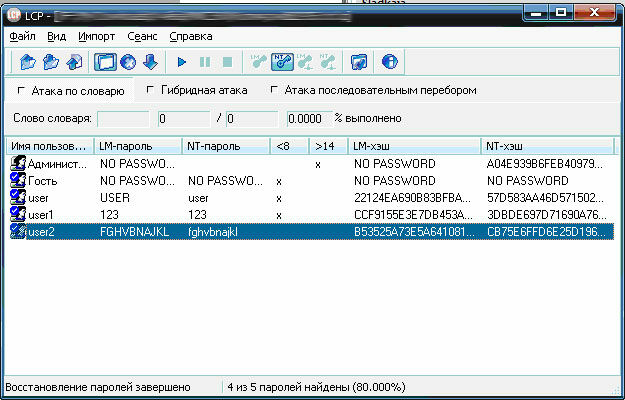This screenshot has width=625, height=400.
Task: Open the Справка menu
Action: coord(191,36)
